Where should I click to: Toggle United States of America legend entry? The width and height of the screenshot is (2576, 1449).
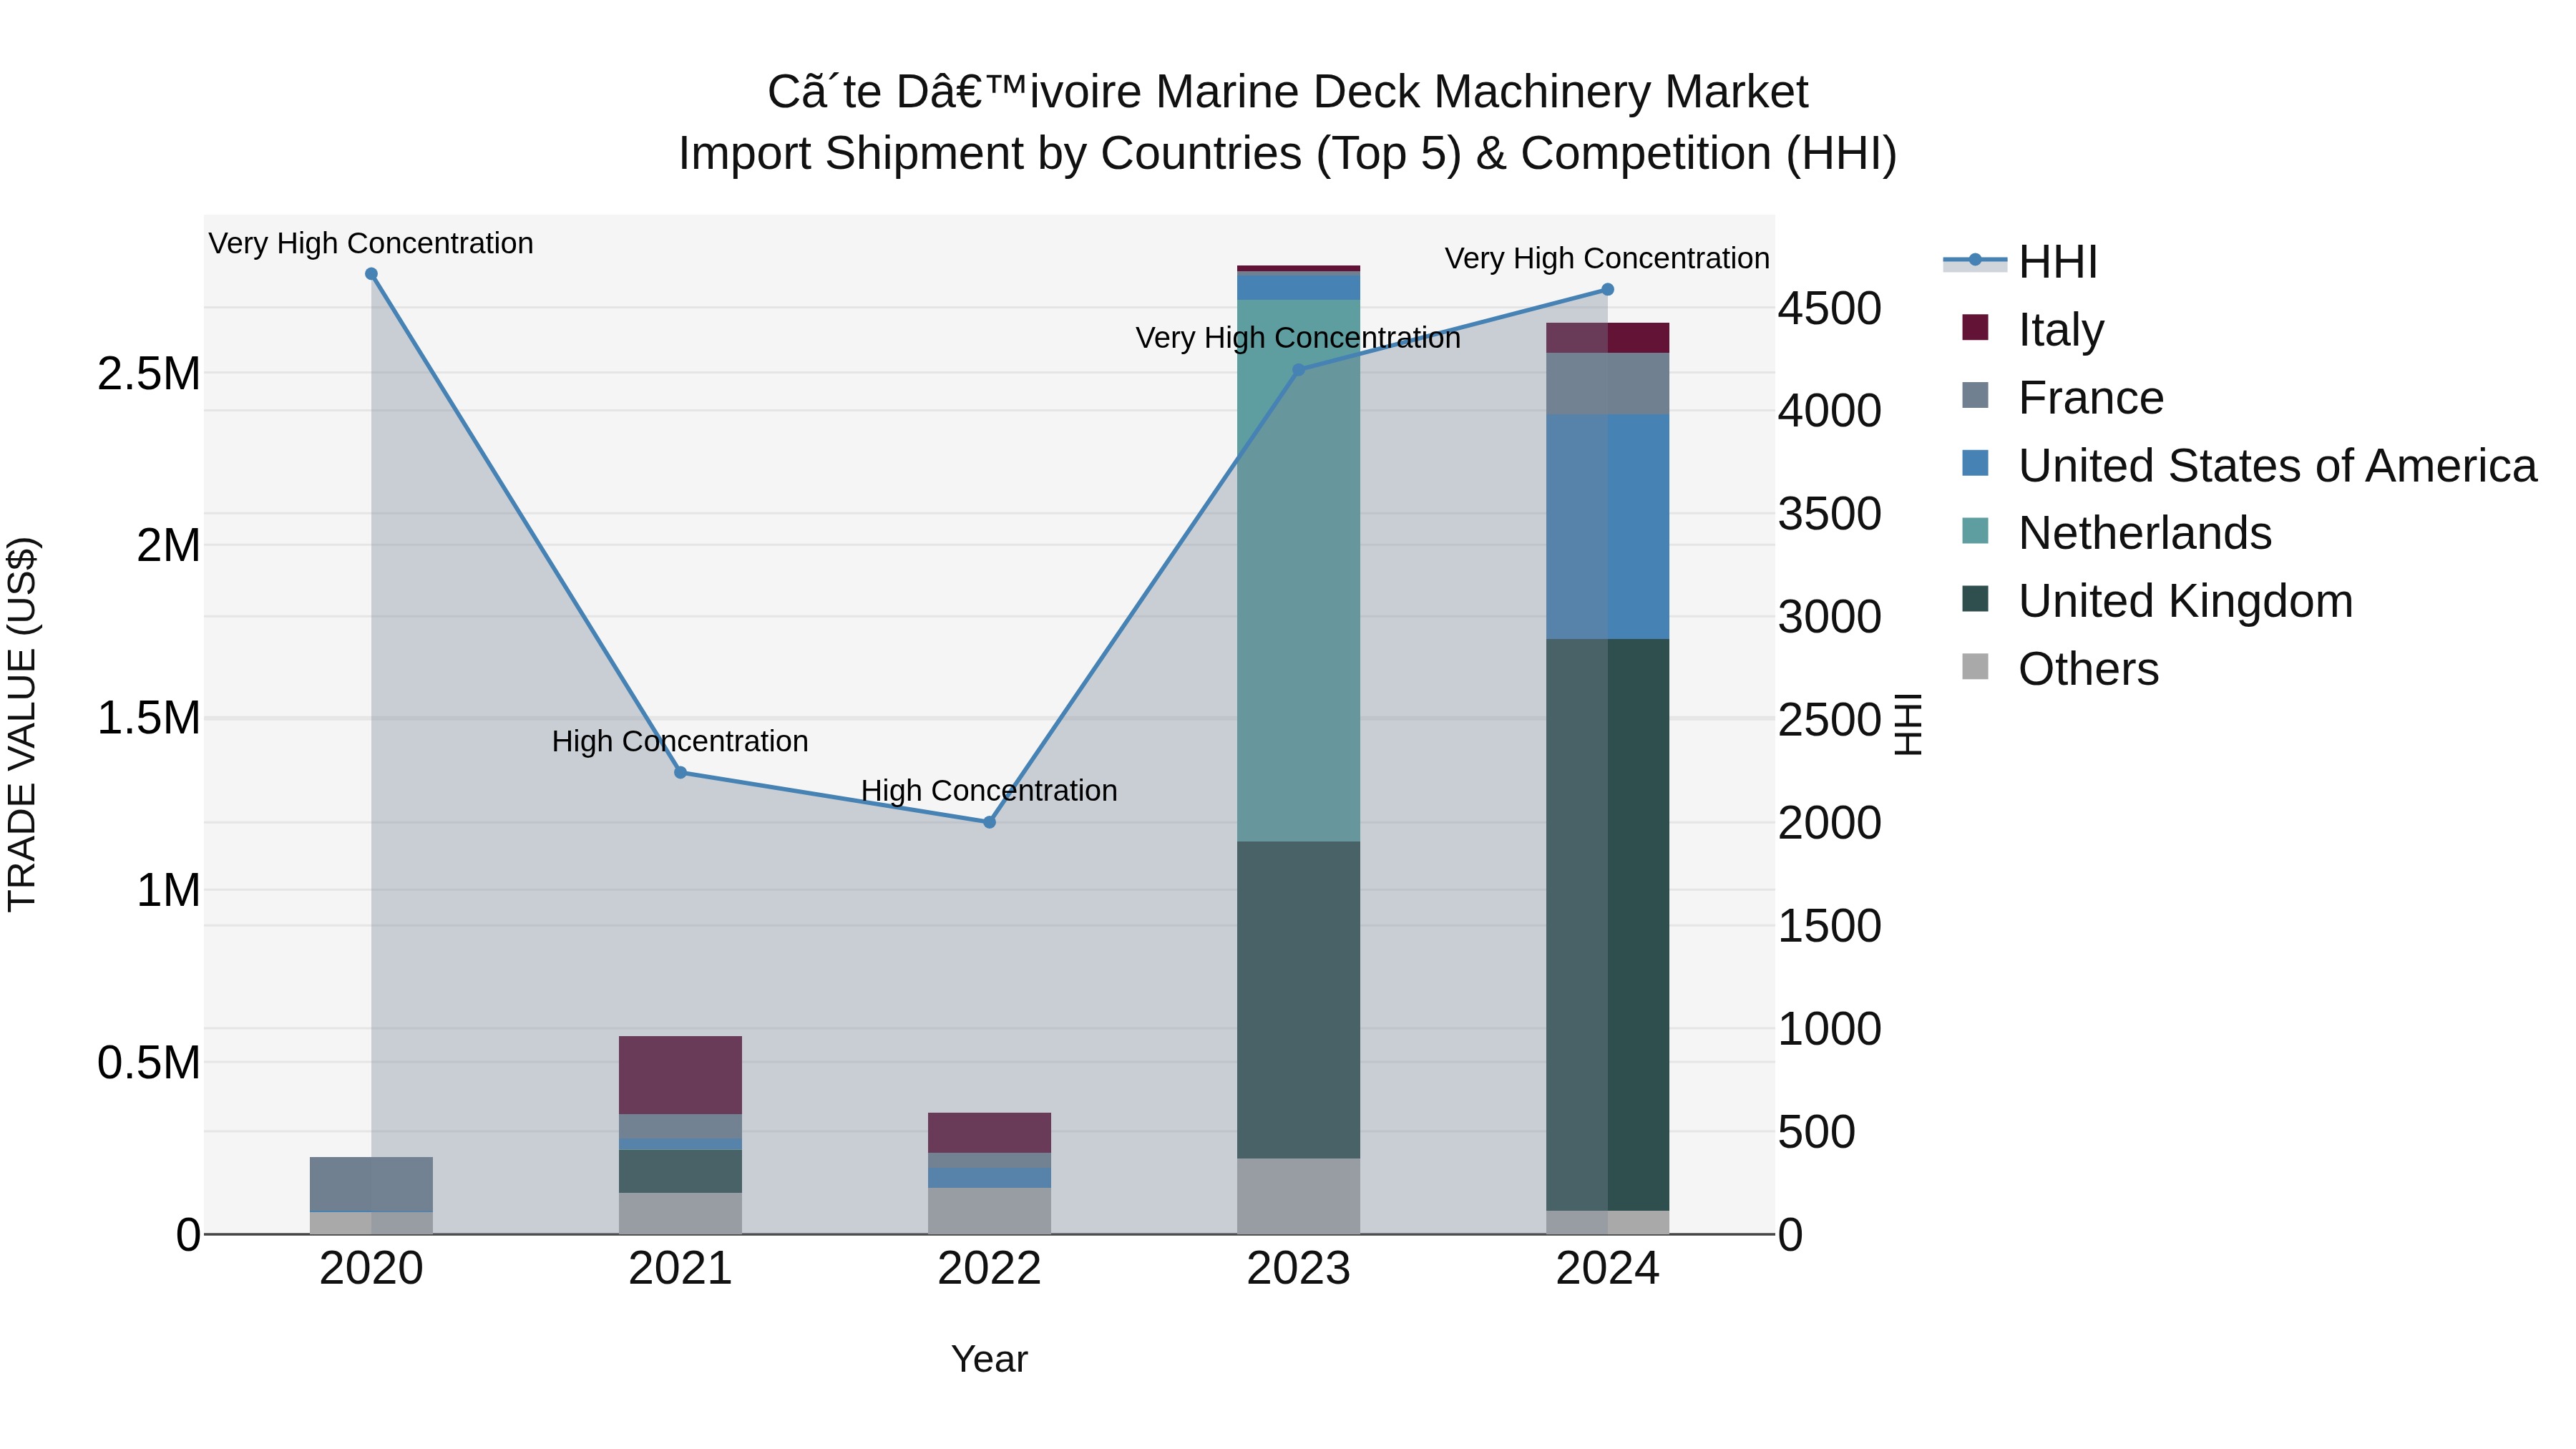click(2249, 465)
